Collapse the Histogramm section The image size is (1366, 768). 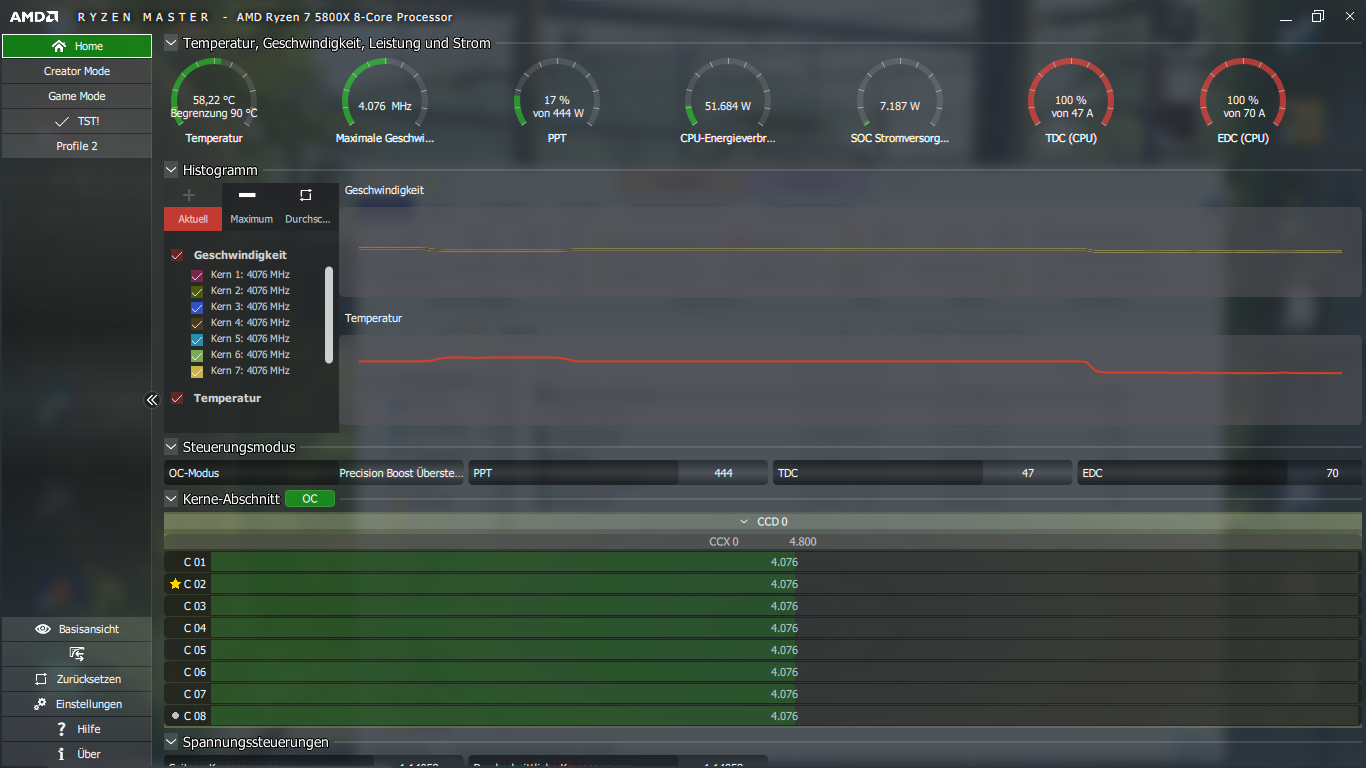coord(171,170)
